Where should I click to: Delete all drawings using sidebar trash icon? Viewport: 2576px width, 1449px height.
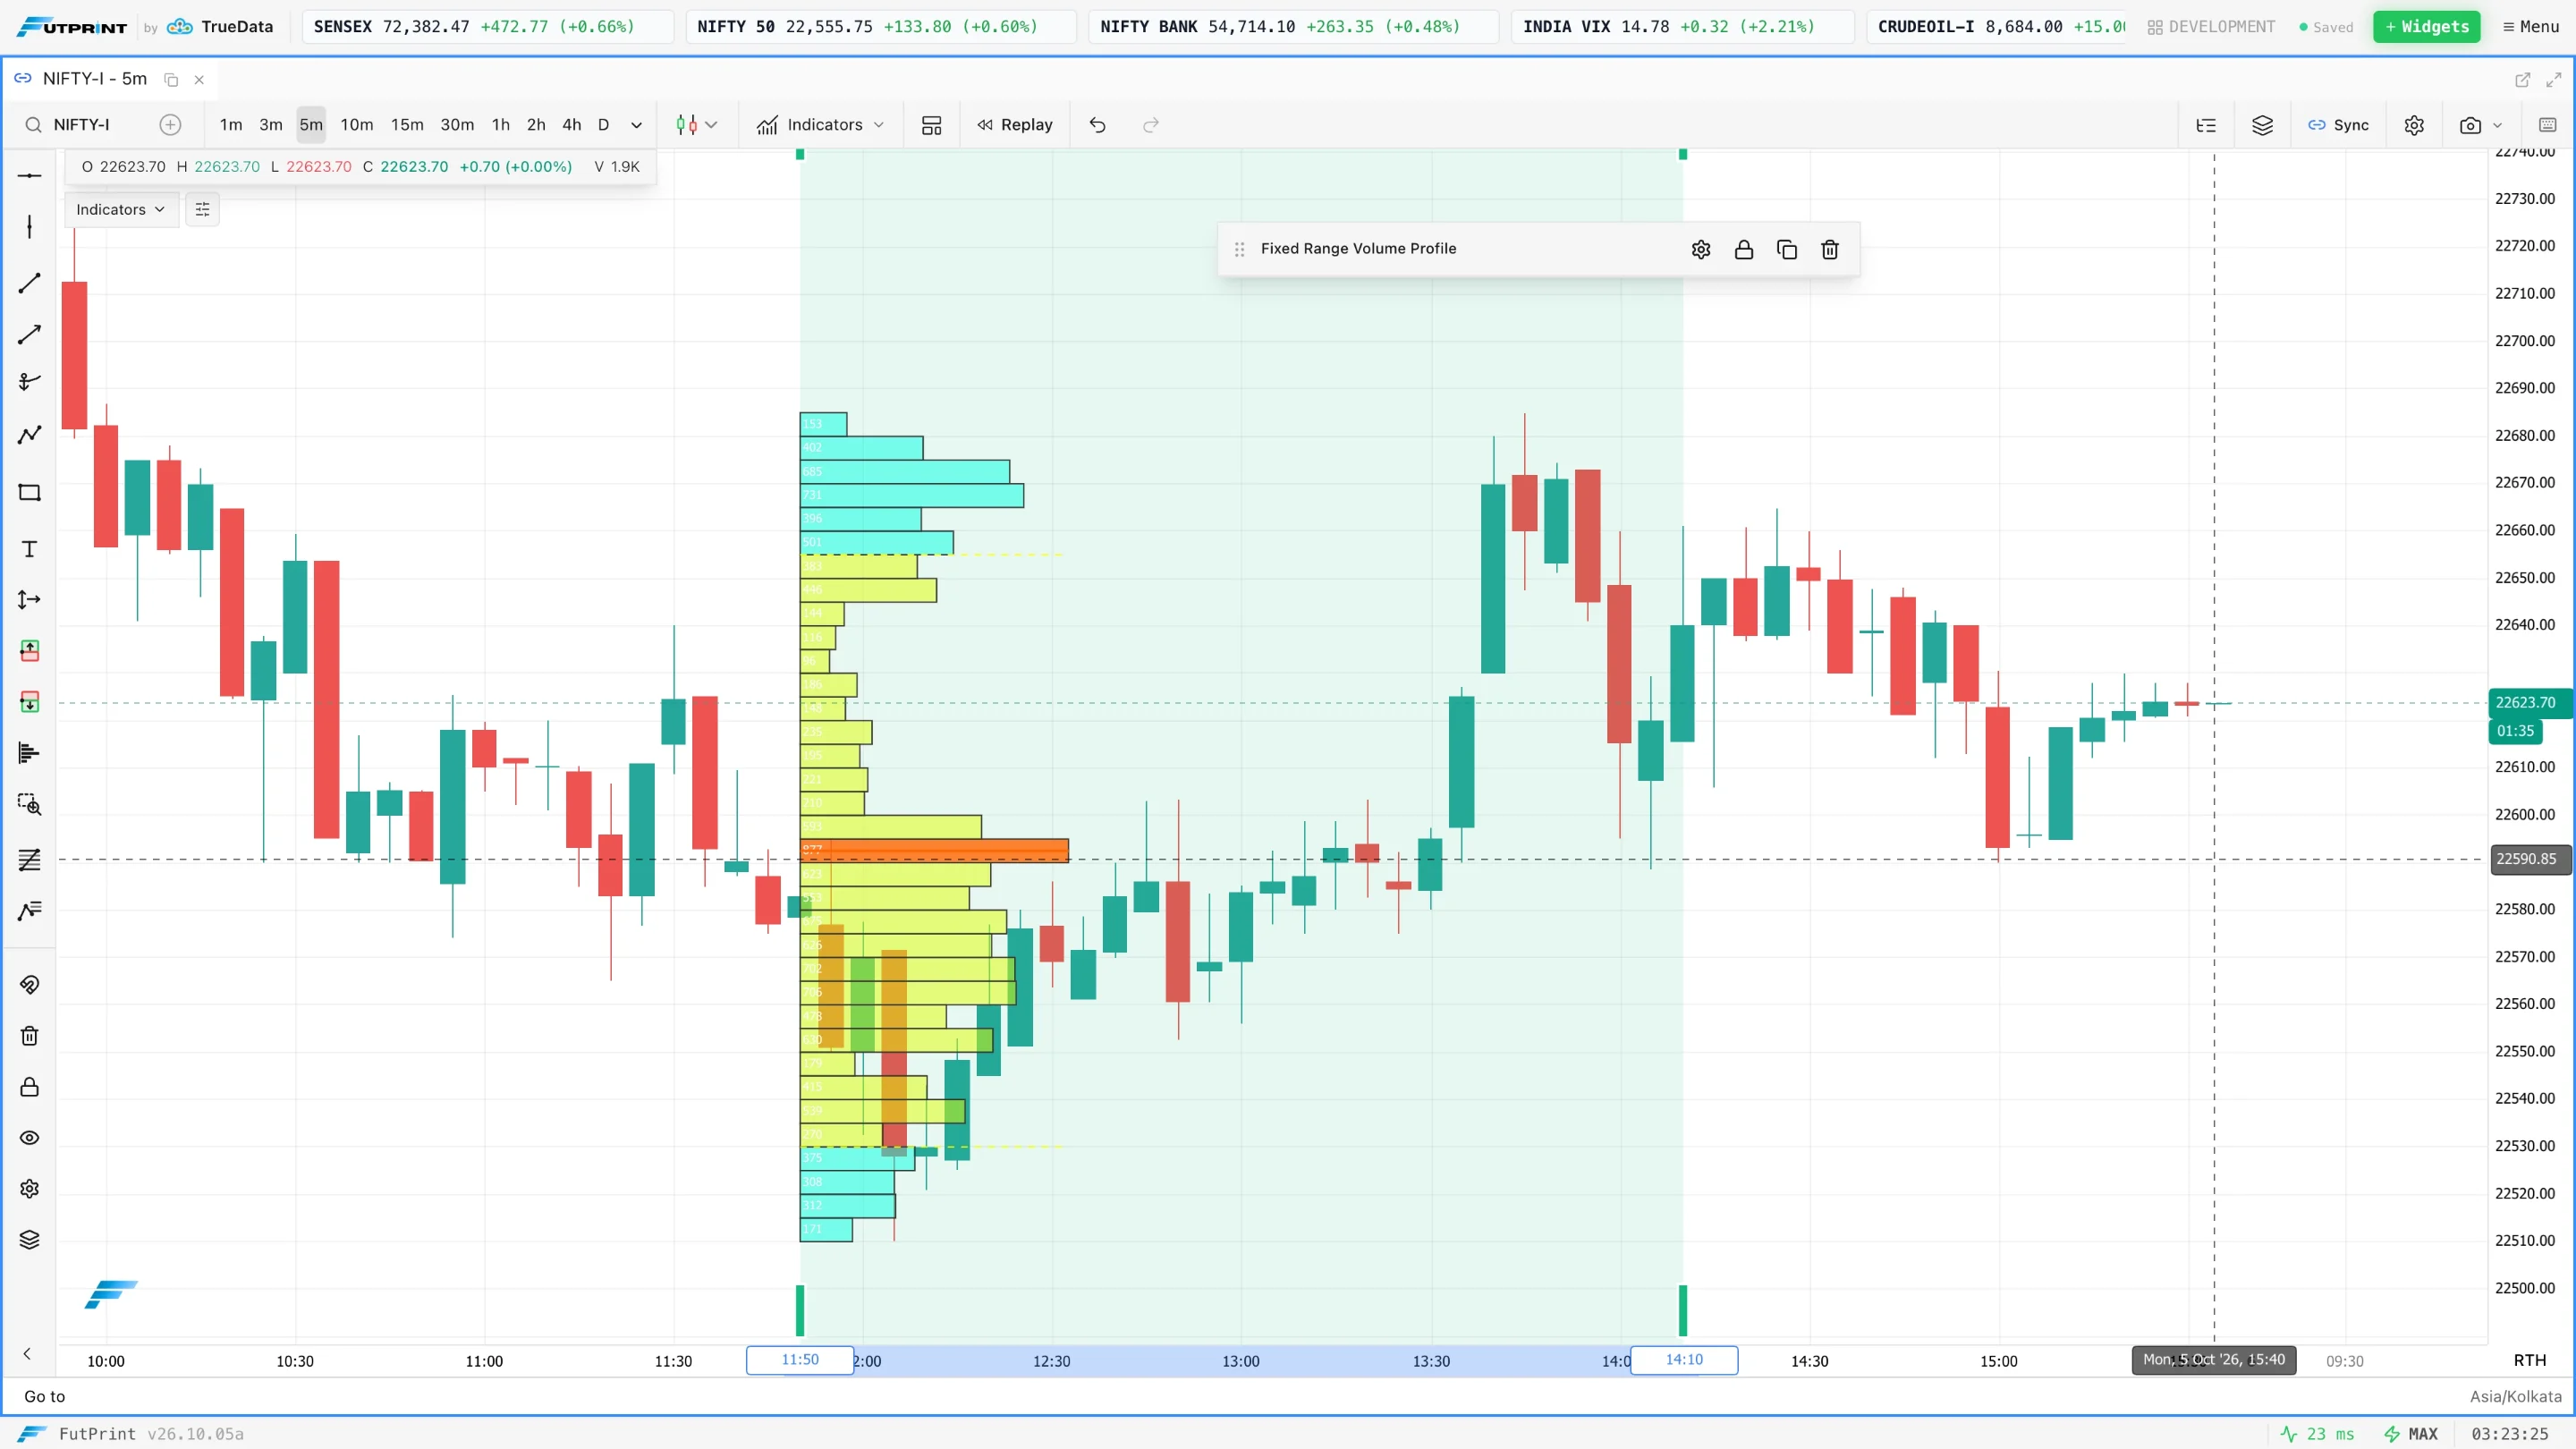click(x=29, y=1036)
